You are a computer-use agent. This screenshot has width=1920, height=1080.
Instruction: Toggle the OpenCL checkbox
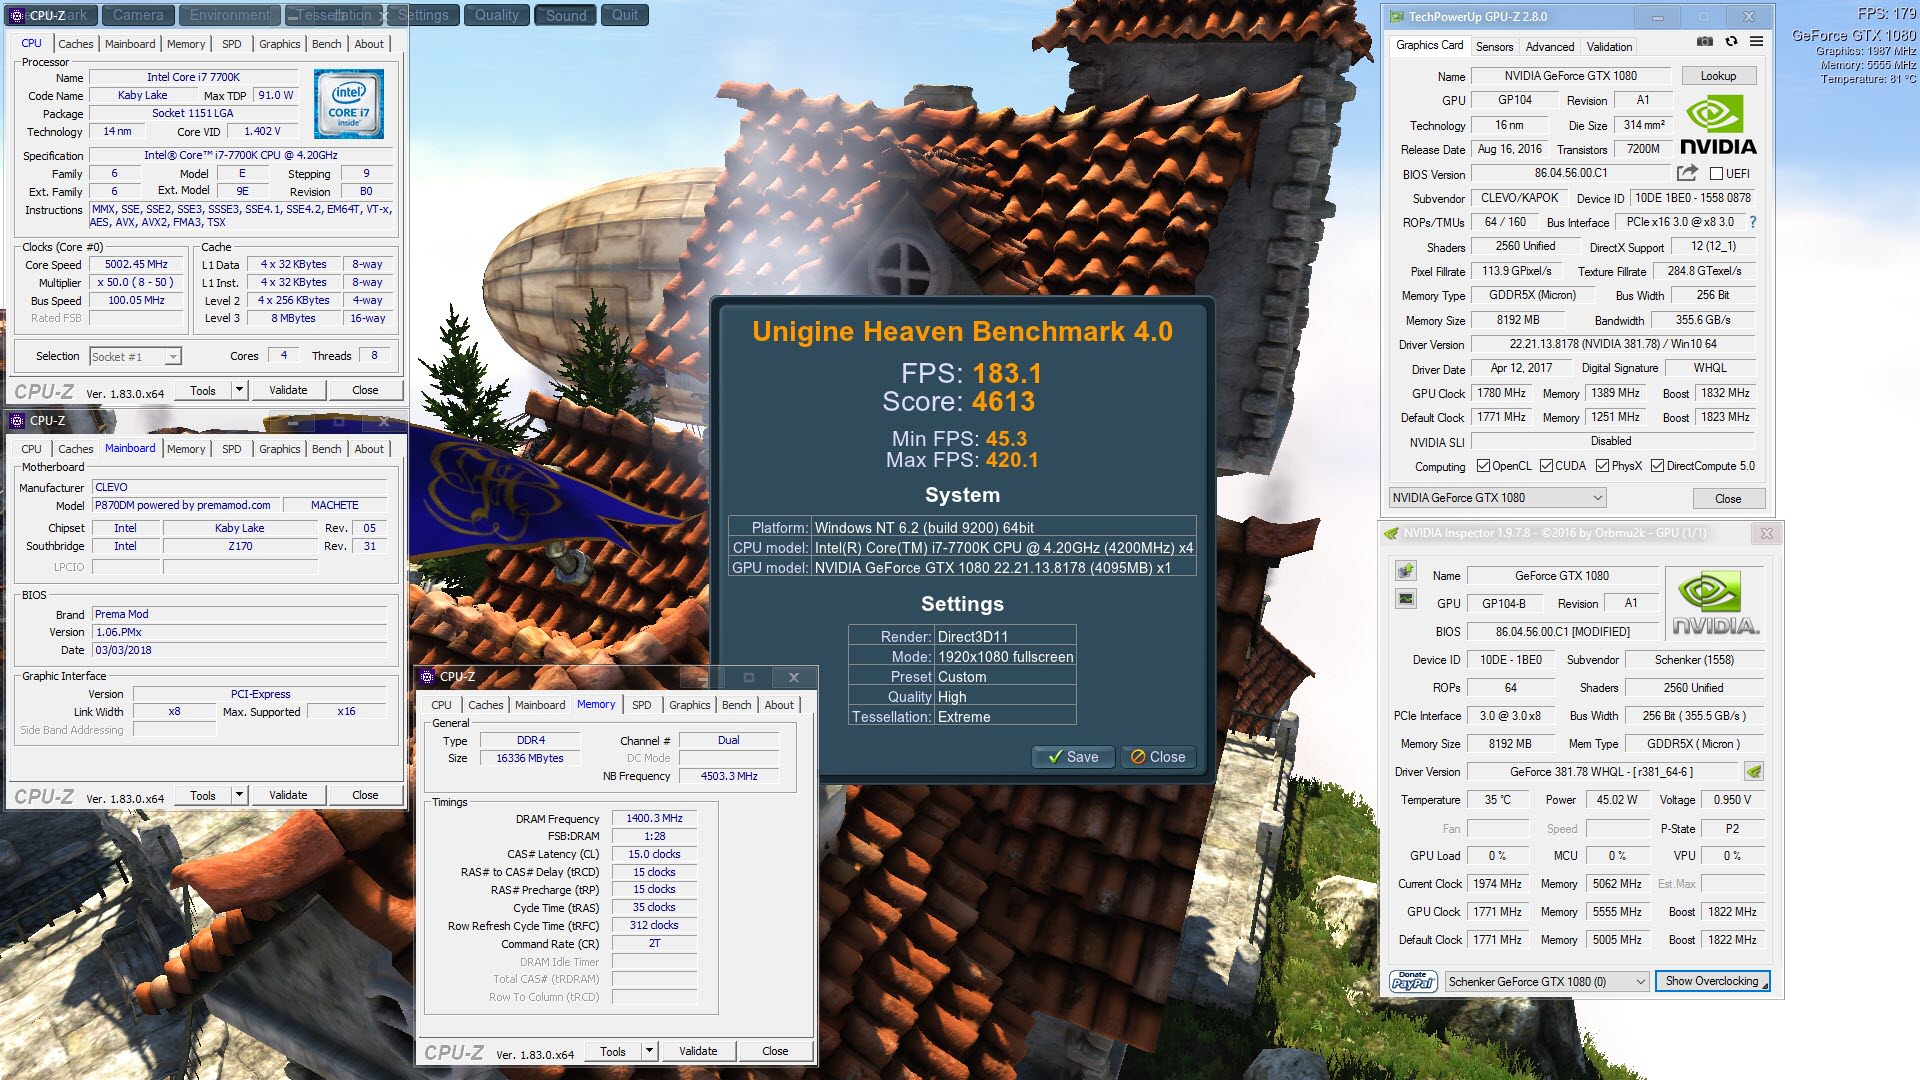(x=1484, y=466)
